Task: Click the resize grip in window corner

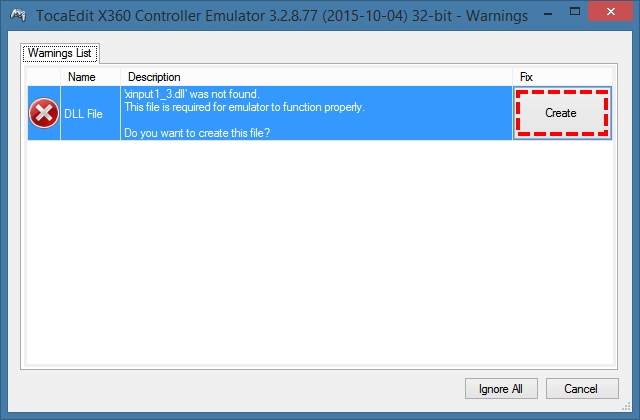Action: 626,407
